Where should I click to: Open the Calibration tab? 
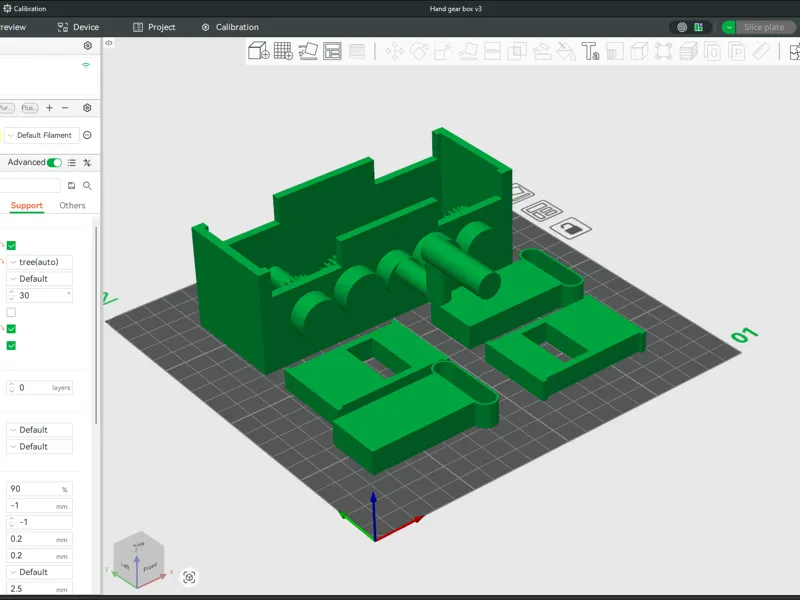click(230, 27)
